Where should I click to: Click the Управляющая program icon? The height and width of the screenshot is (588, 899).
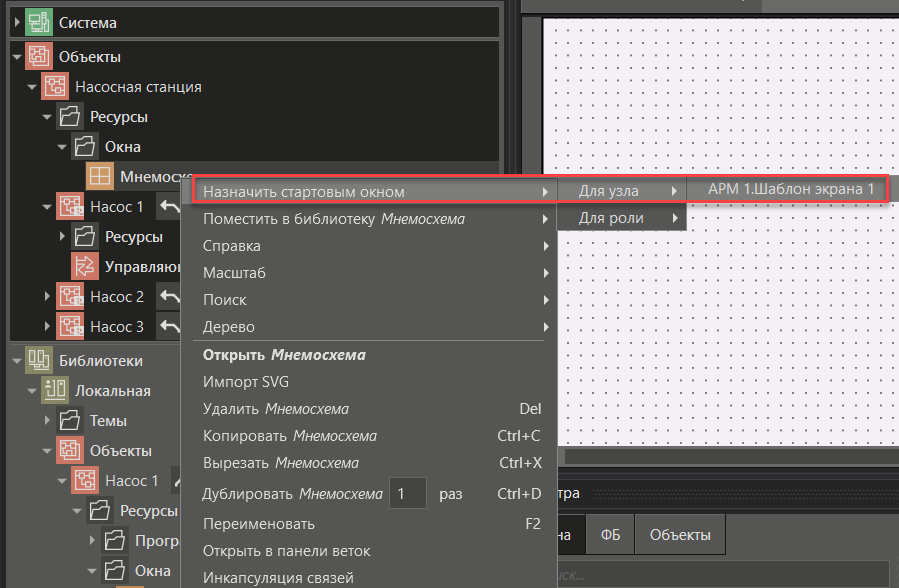[85, 267]
